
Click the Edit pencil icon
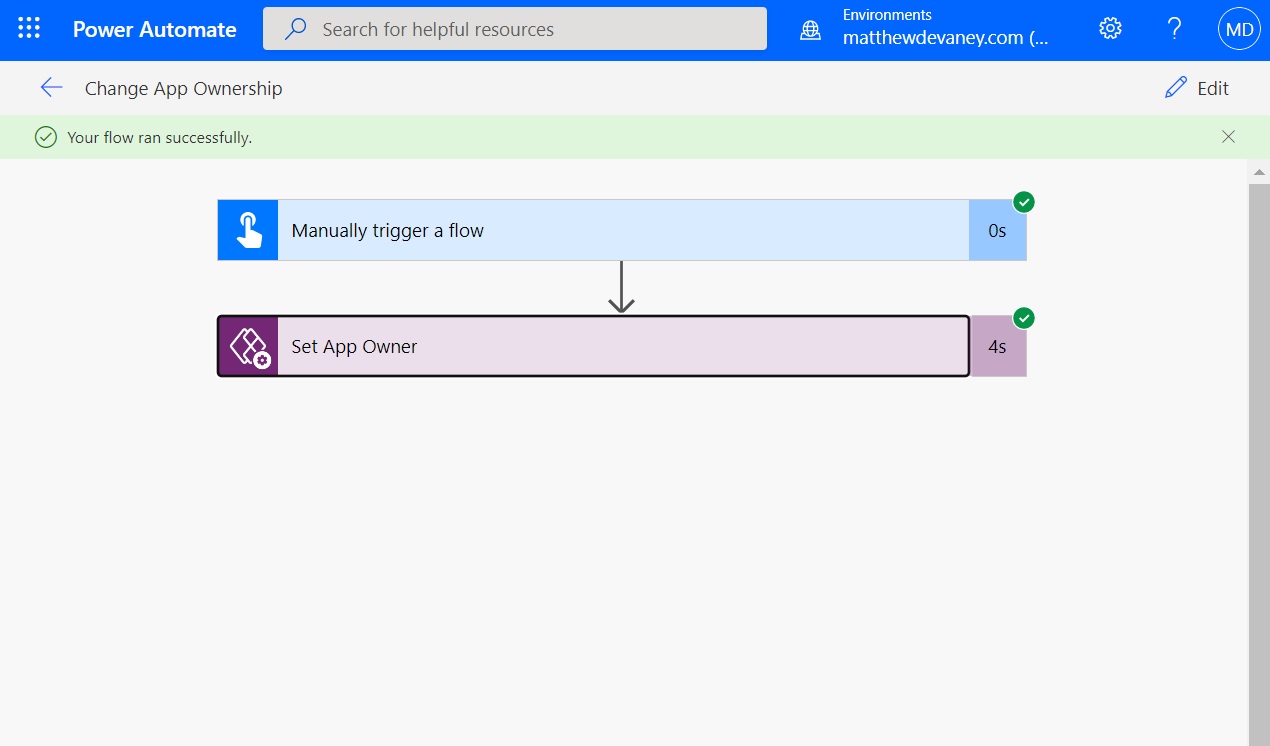click(1175, 88)
